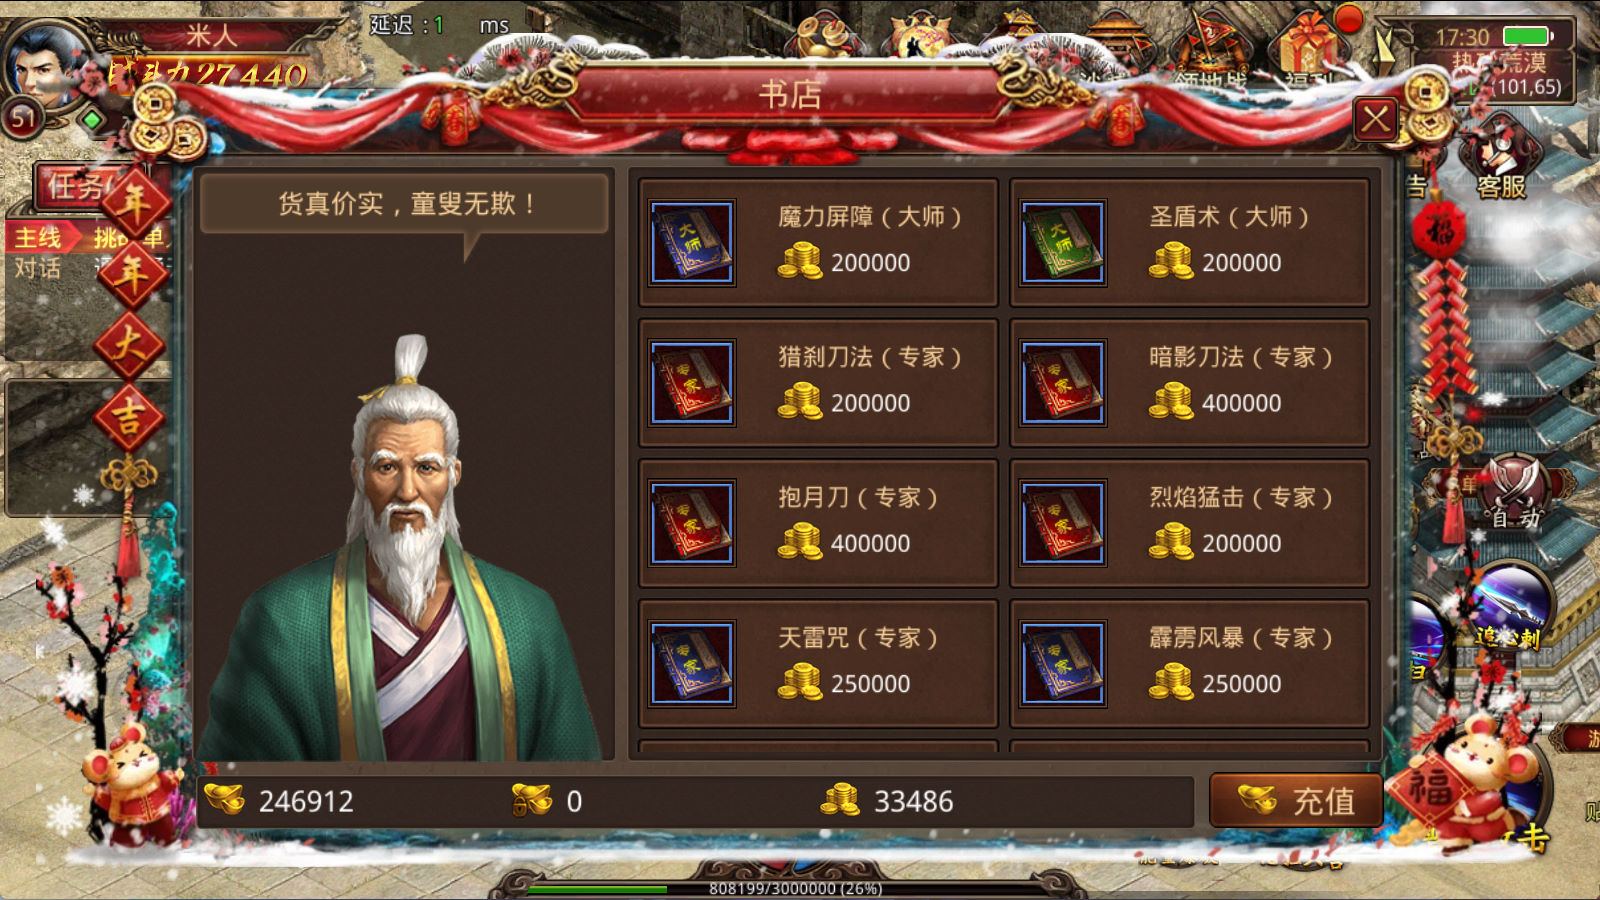
Task: Choose the 猎刹刀法（专家）red book icon
Action: coord(692,383)
